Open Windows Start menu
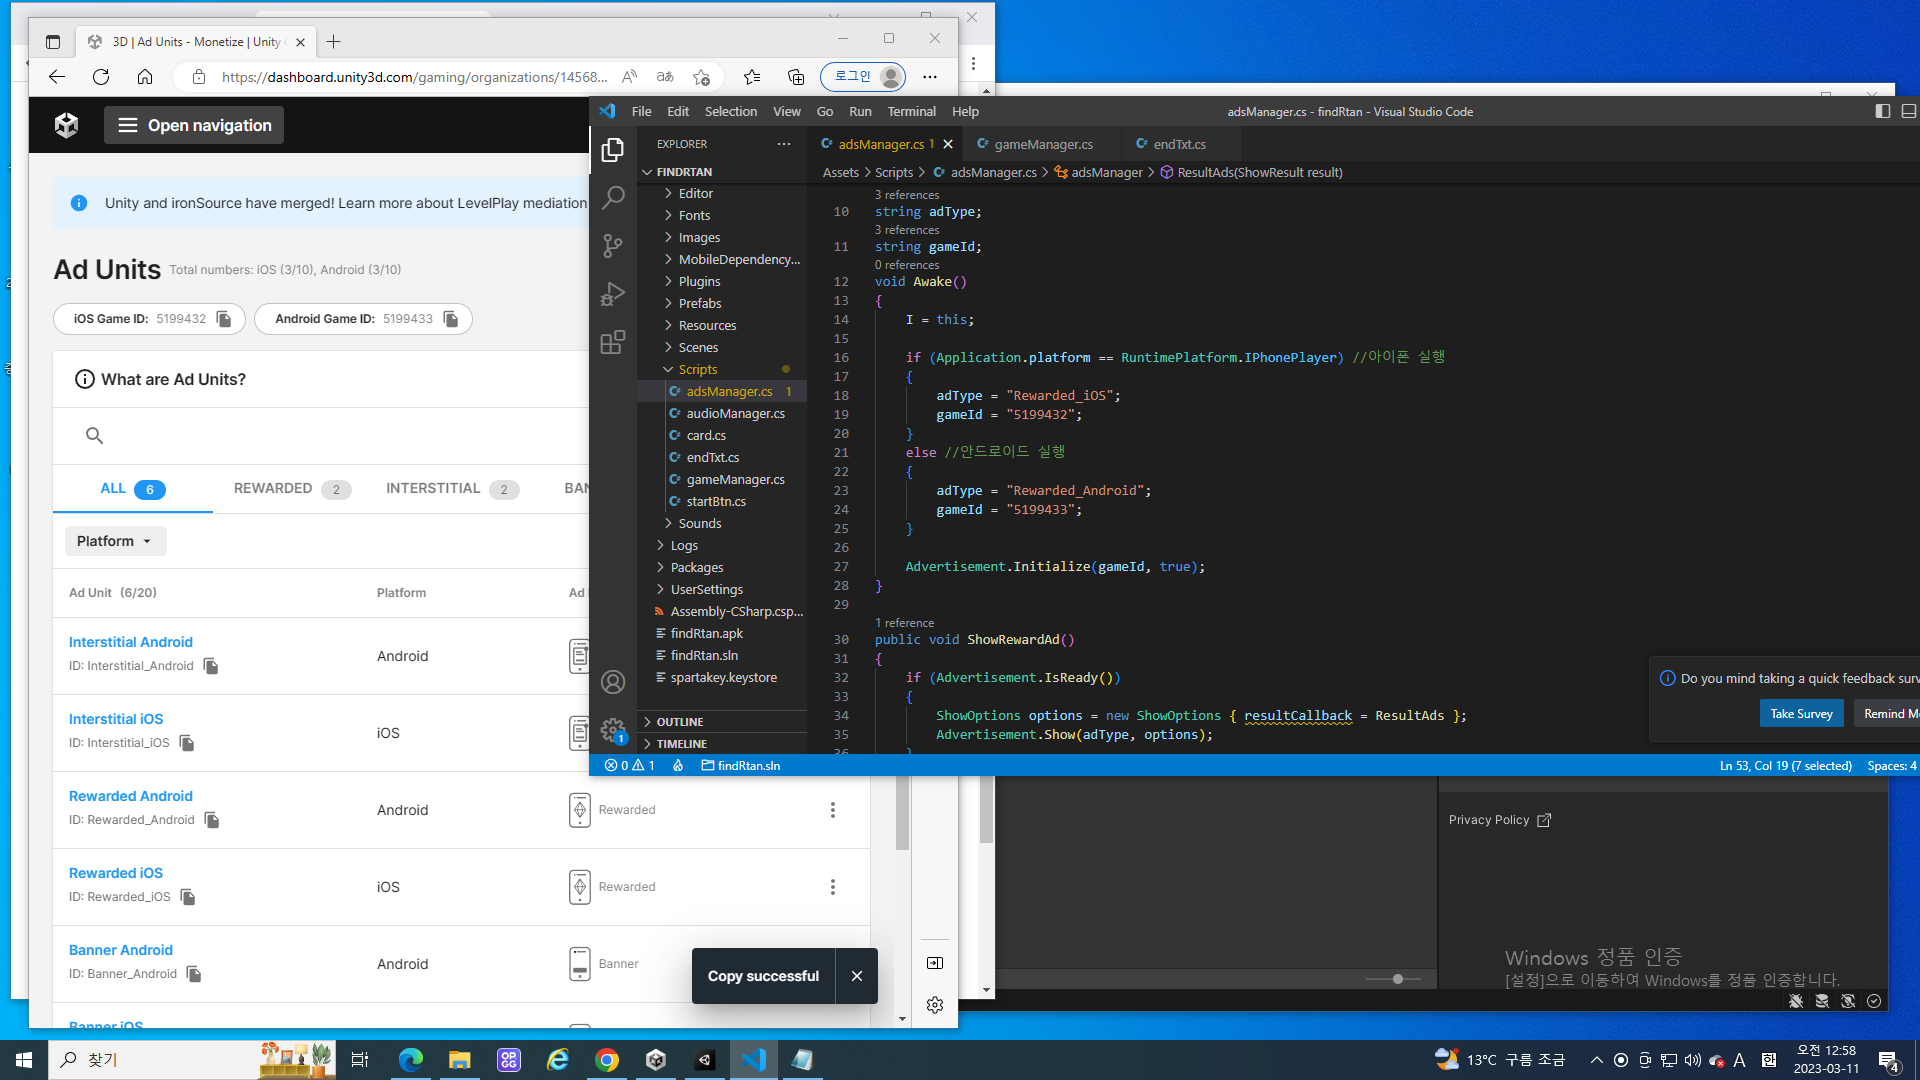This screenshot has height=1080, width=1920. [24, 1060]
